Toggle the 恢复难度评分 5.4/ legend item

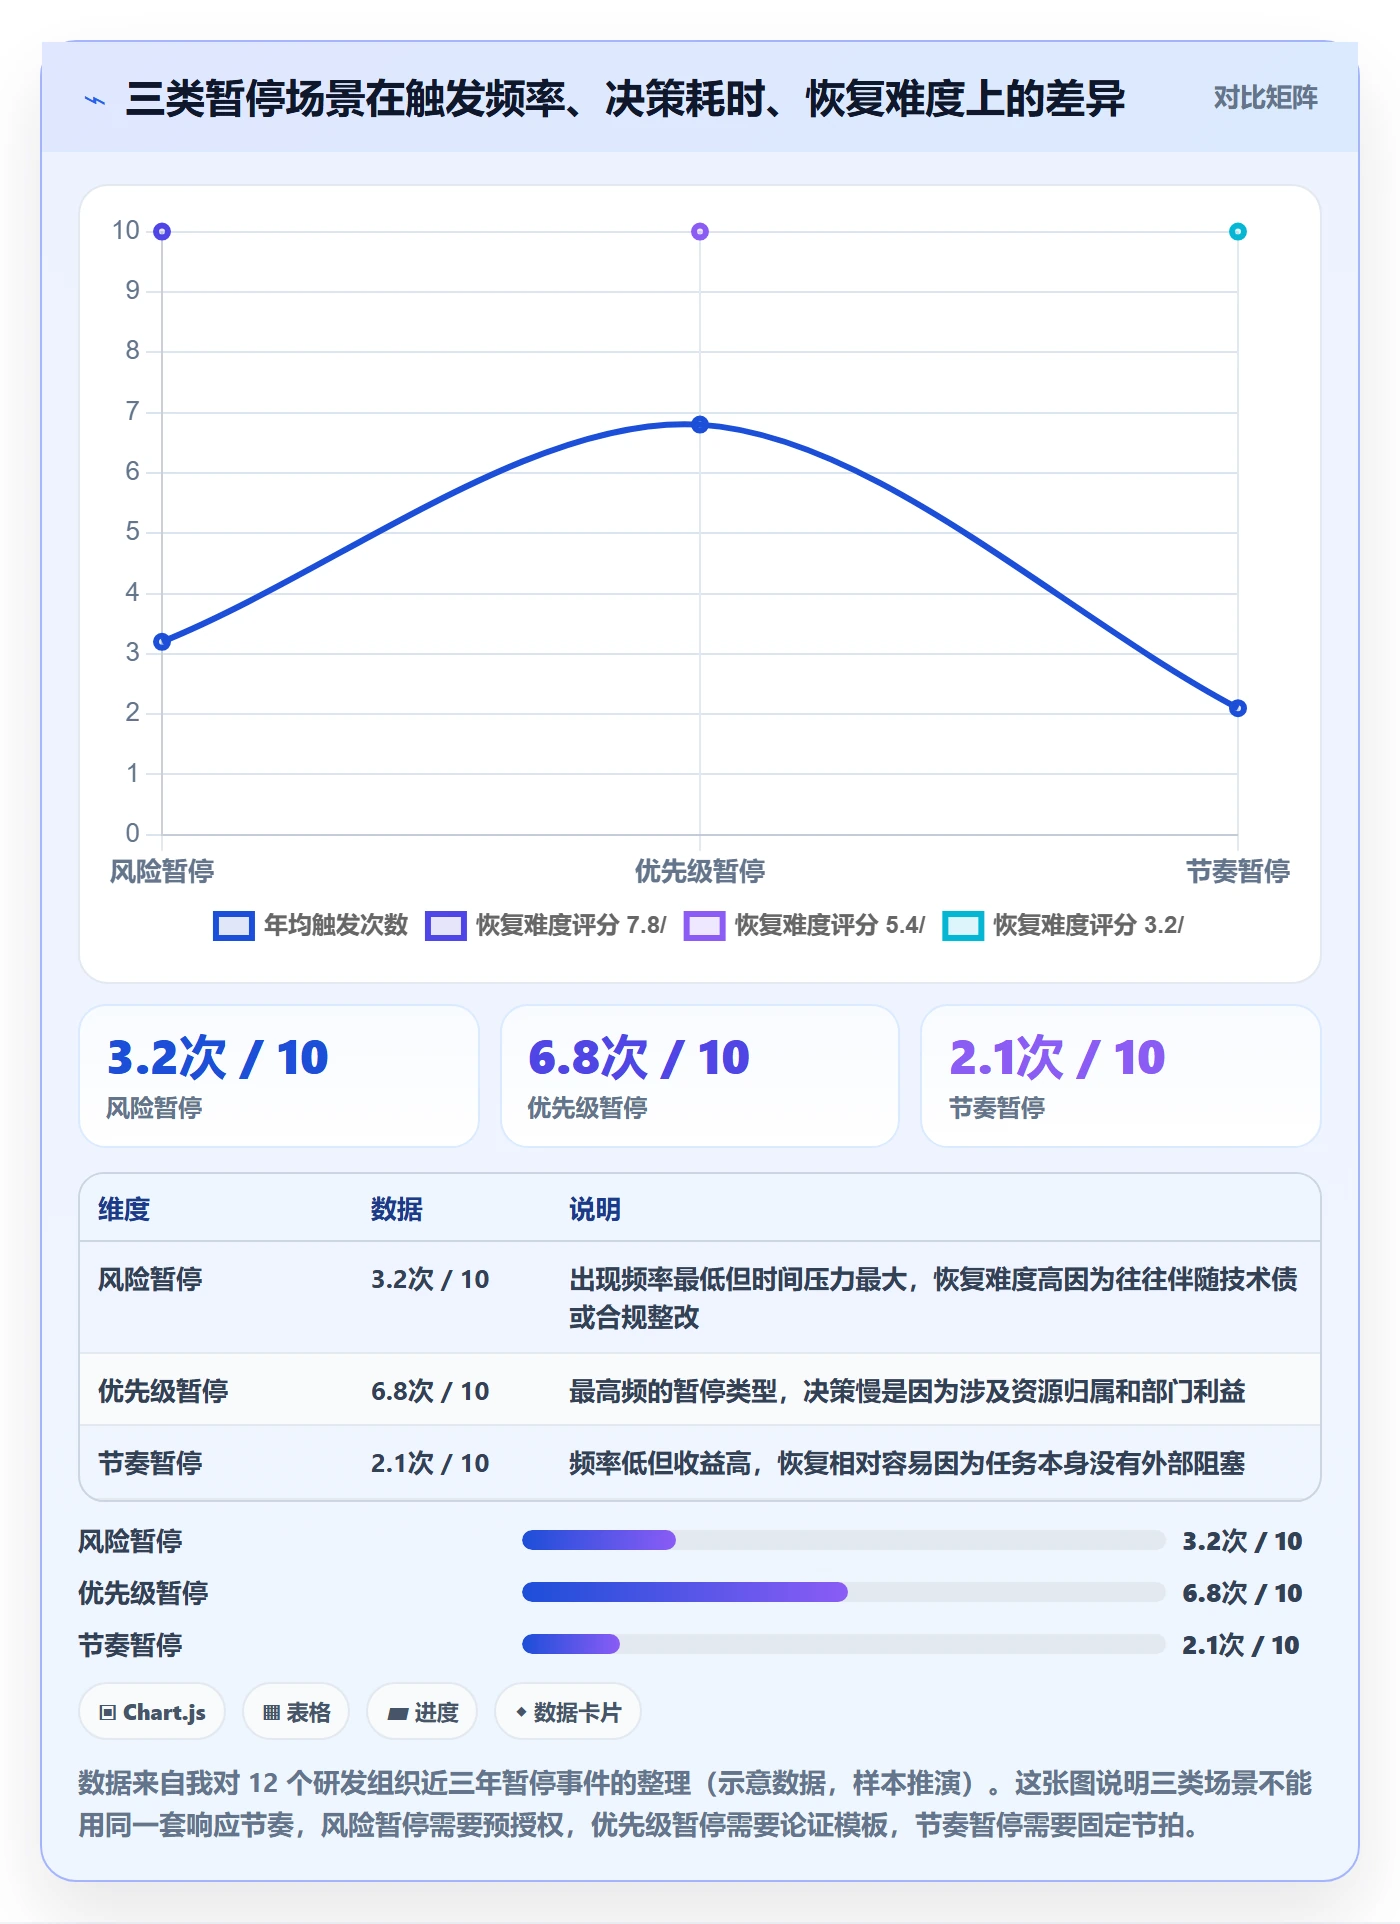pos(805,925)
